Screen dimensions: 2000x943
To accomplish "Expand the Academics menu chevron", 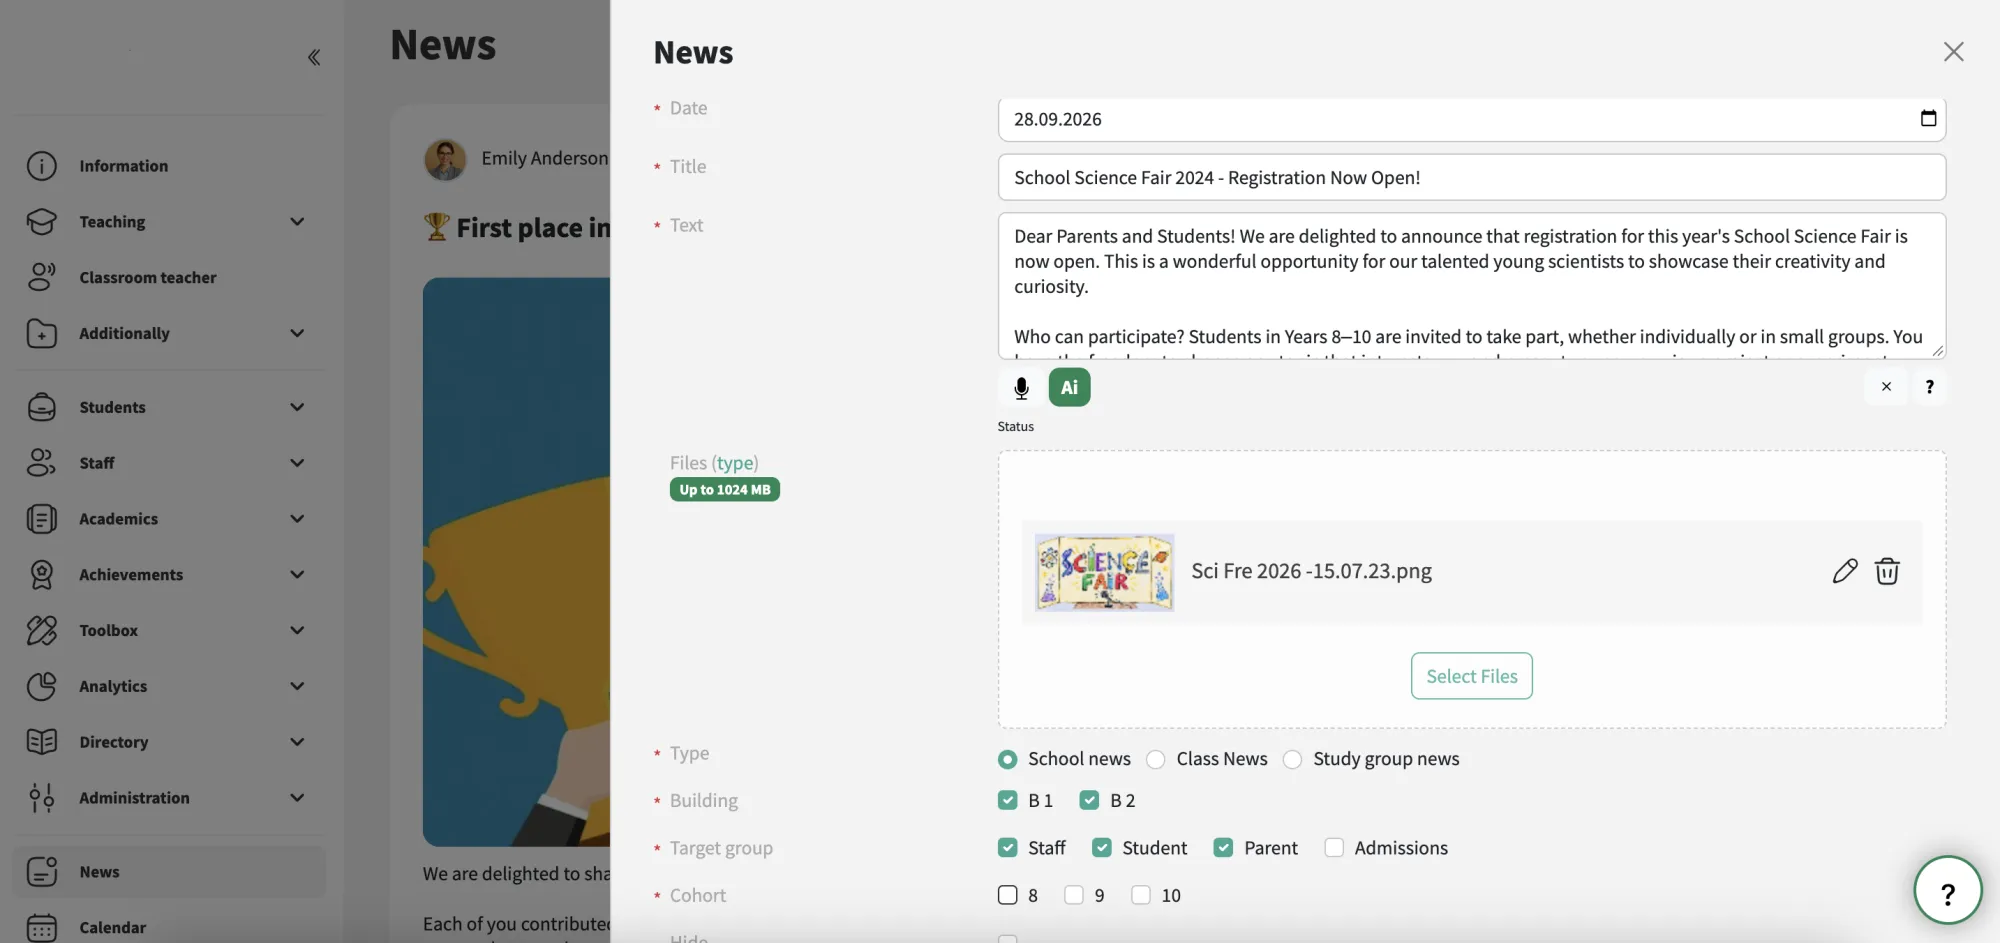I will click(297, 519).
